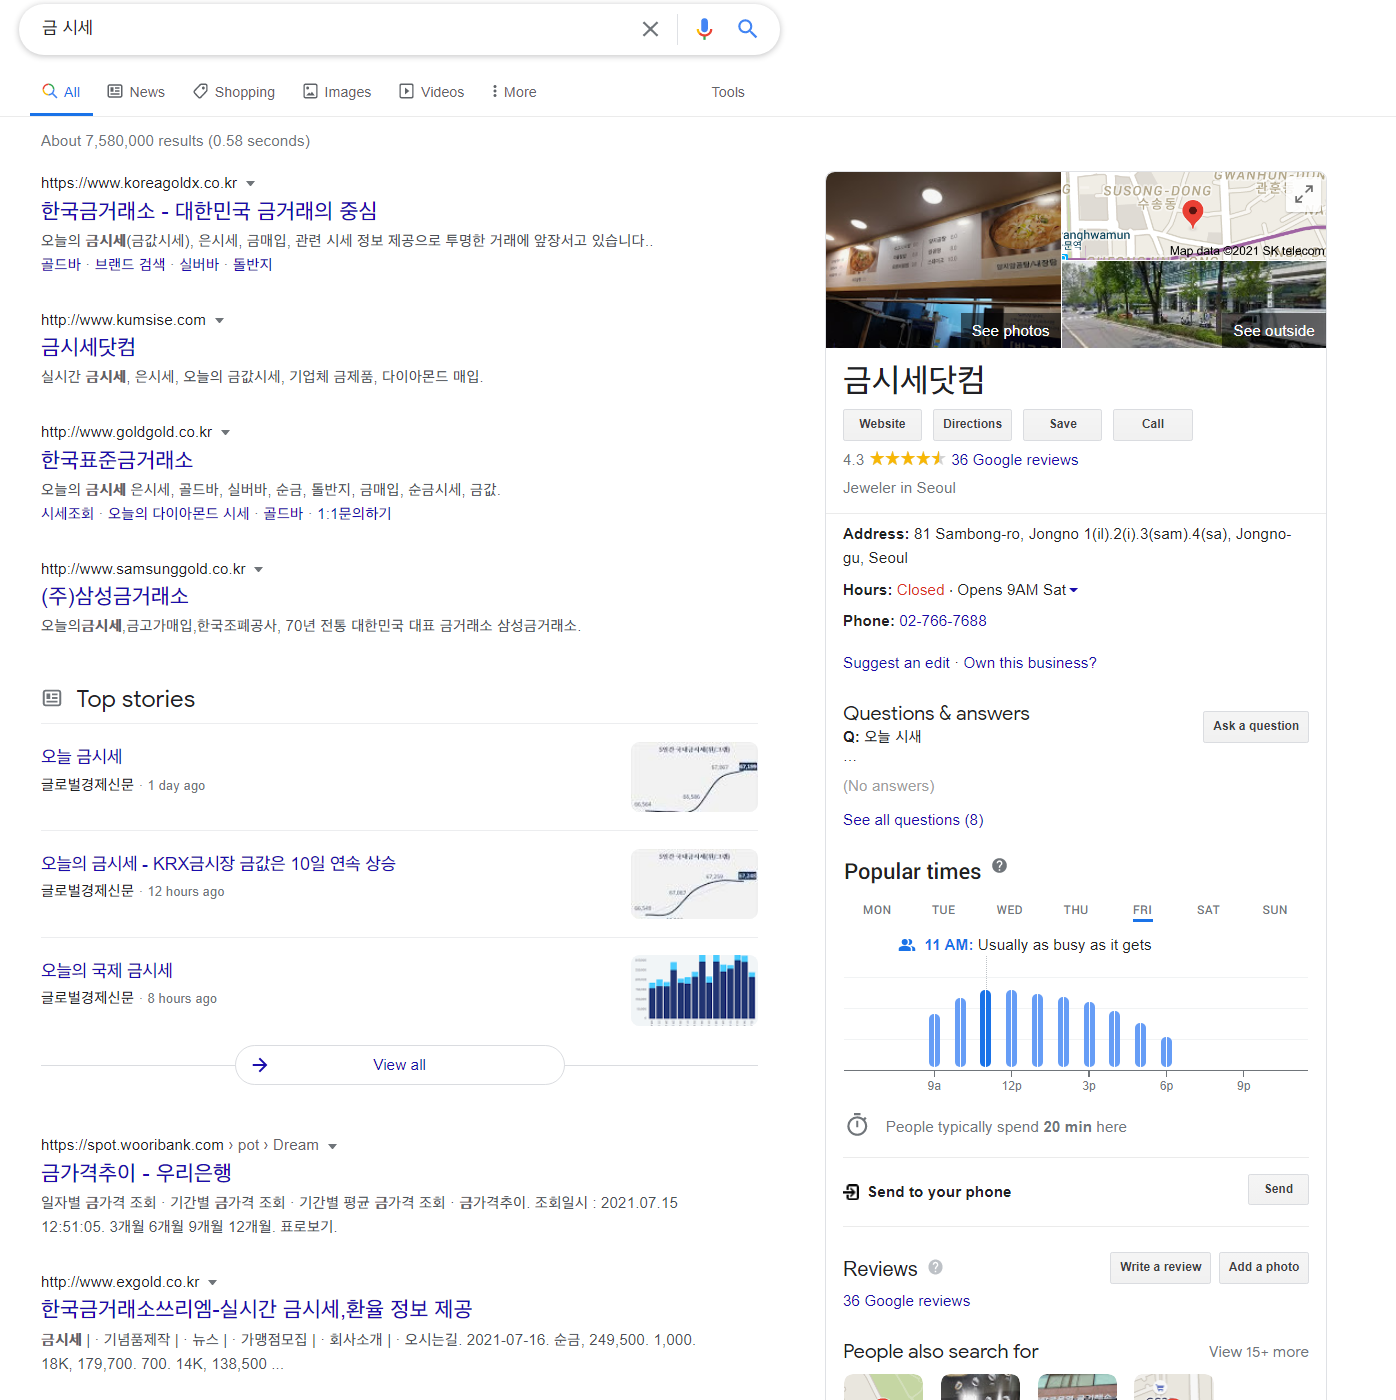Viewport: 1396px width, 1400px height.
Task: Open the Send to your phone icon
Action: click(852, 1192)
